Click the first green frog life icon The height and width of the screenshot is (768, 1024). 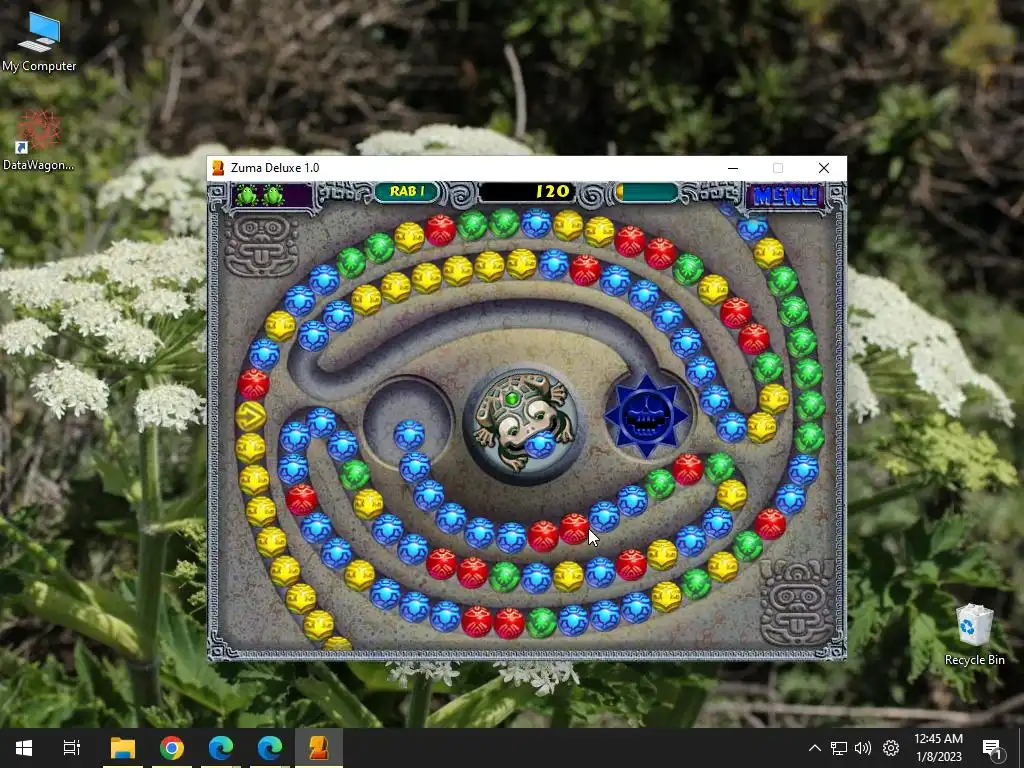[248, 195]
